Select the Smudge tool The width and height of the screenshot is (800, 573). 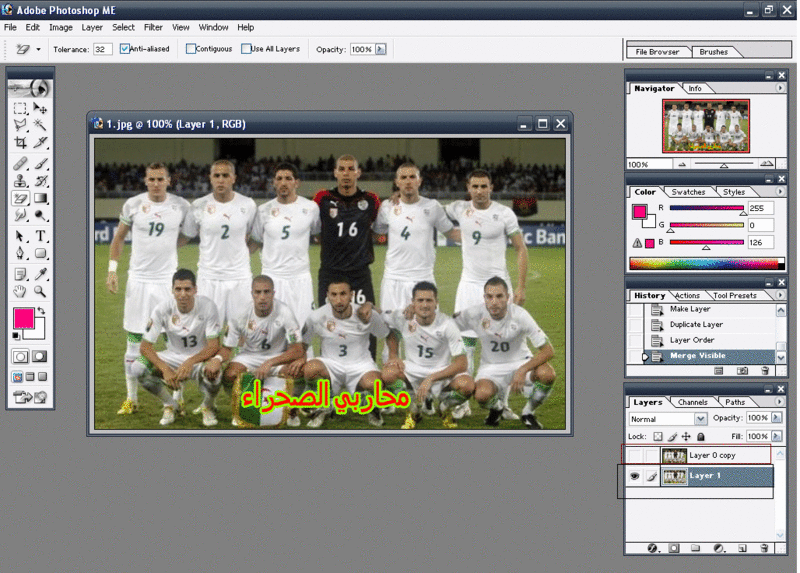[20, 215]
